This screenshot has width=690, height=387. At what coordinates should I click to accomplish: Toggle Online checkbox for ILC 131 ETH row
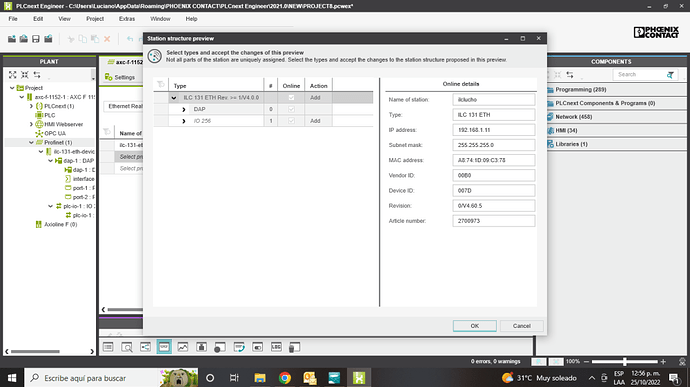291,97
